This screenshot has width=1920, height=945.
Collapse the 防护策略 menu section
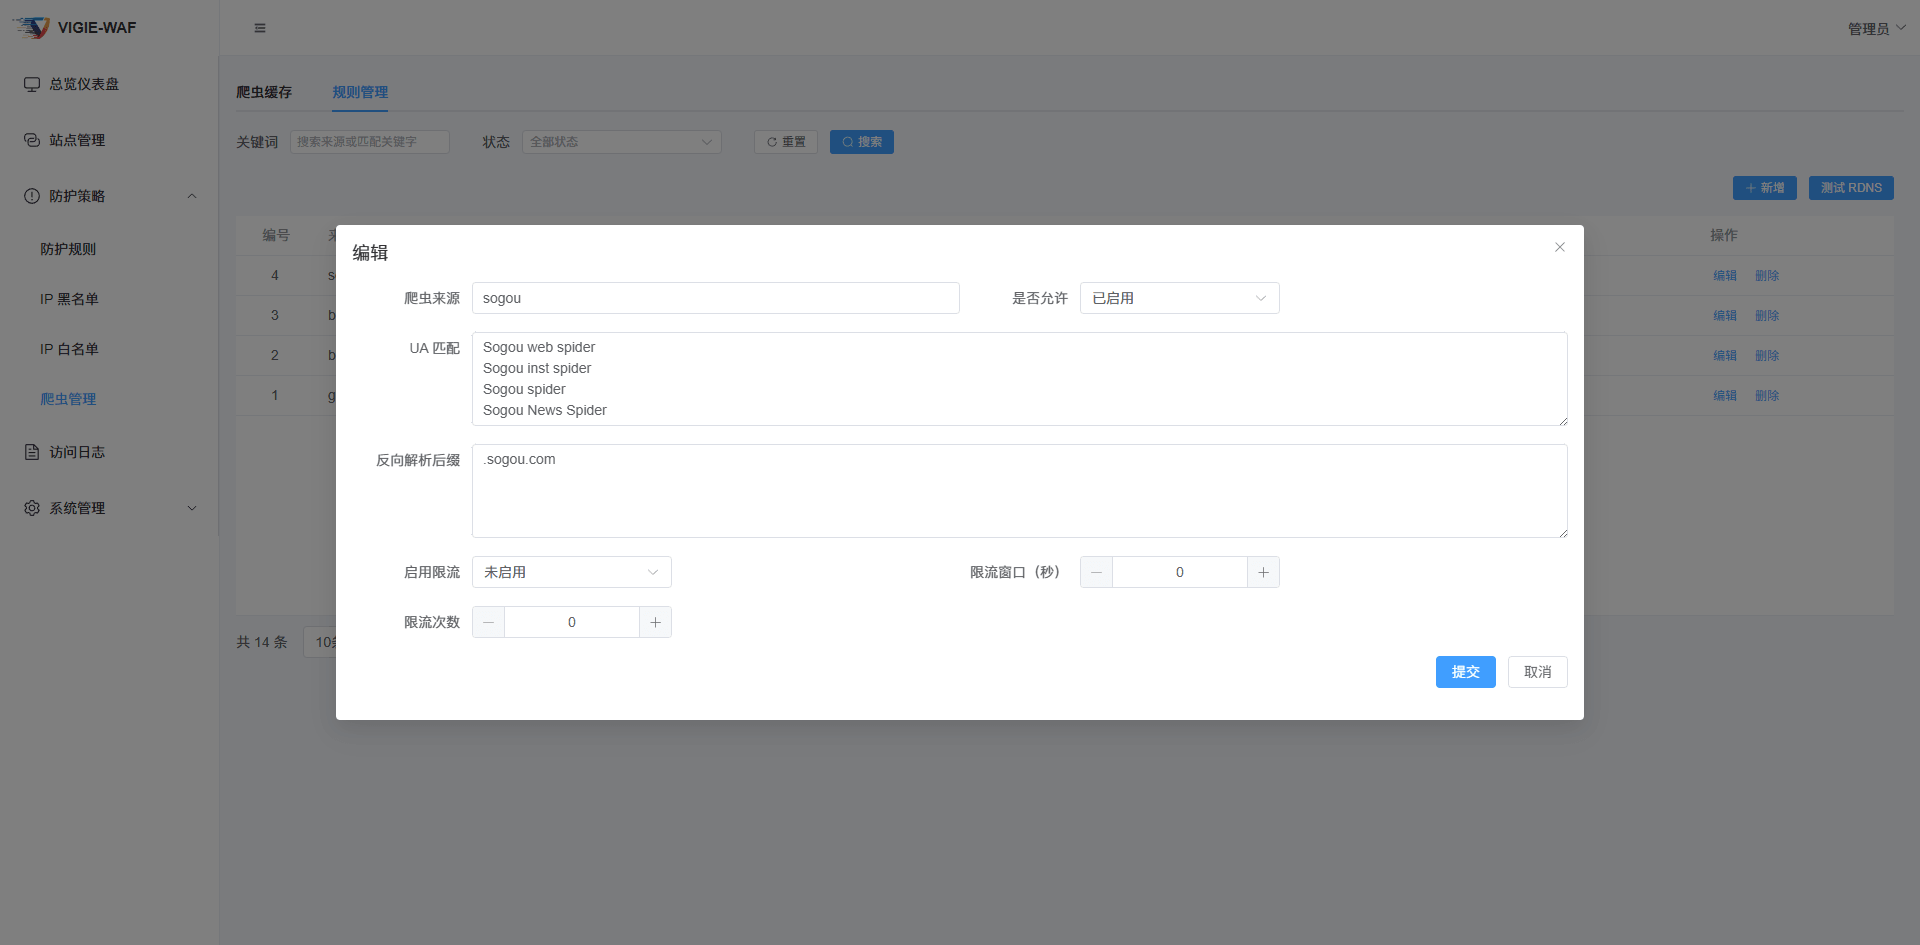[109, 196]
